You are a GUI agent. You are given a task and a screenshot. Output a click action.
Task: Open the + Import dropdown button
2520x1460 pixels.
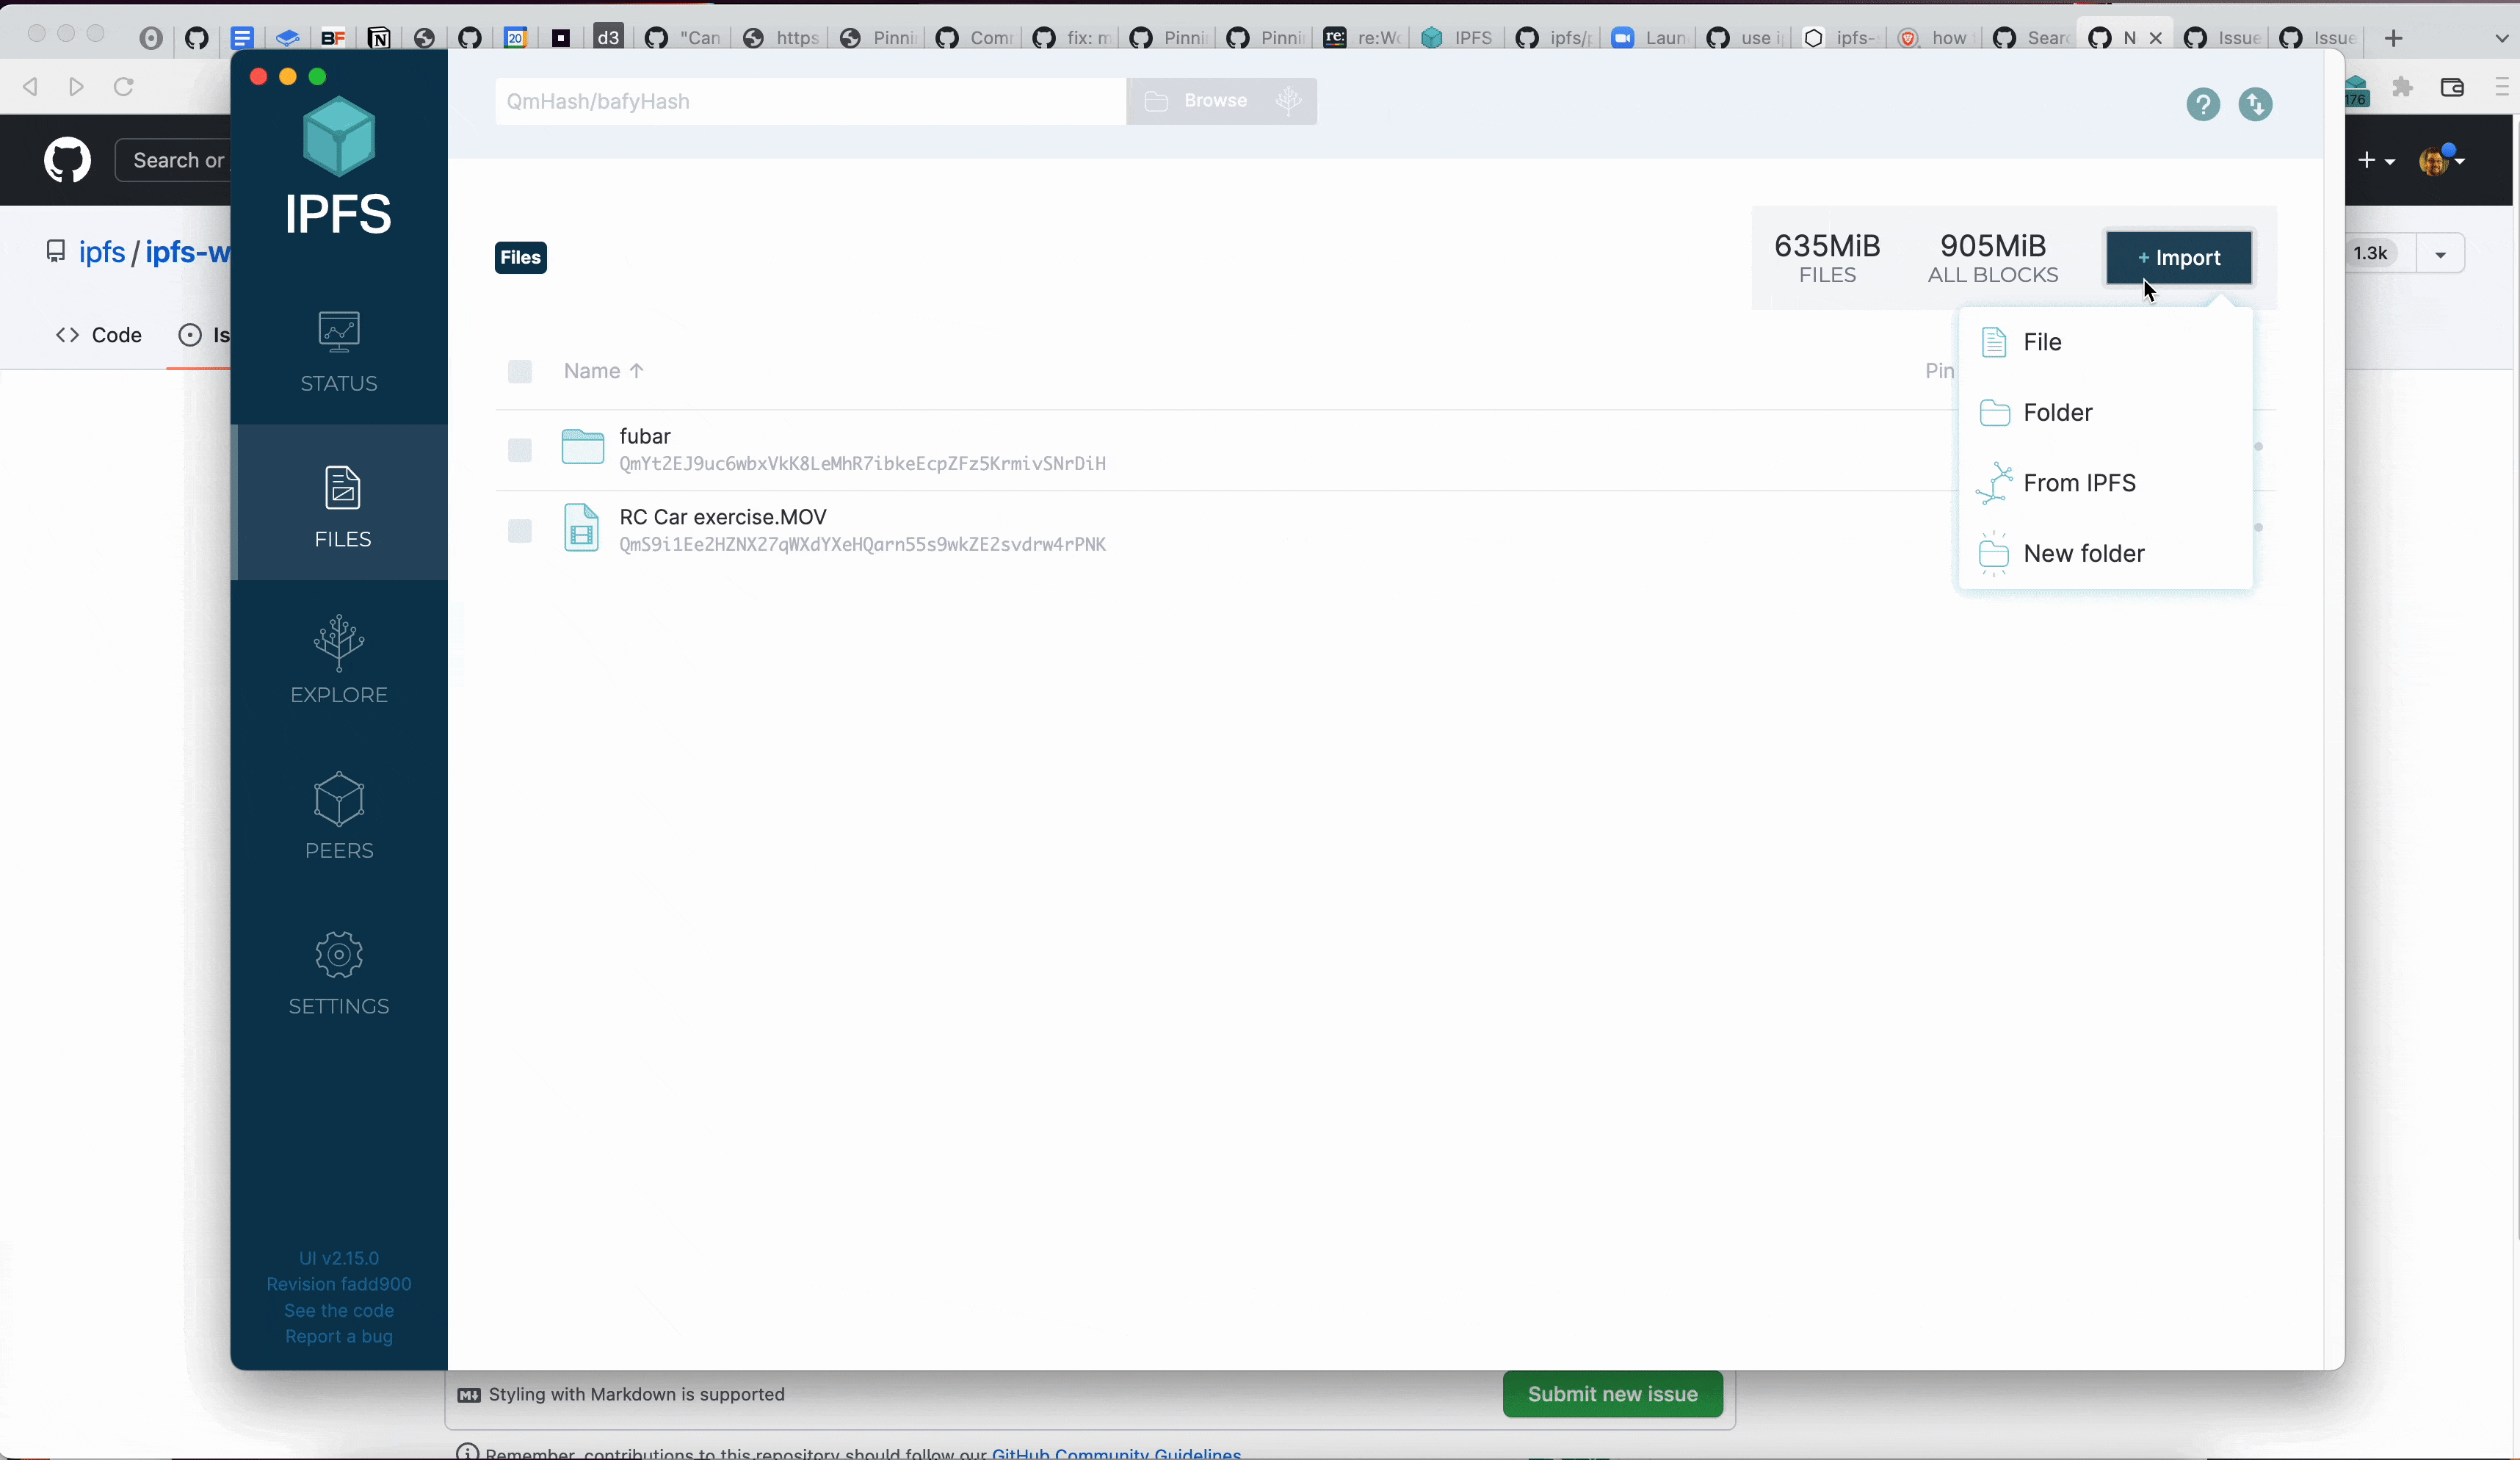pos(2179,258)
